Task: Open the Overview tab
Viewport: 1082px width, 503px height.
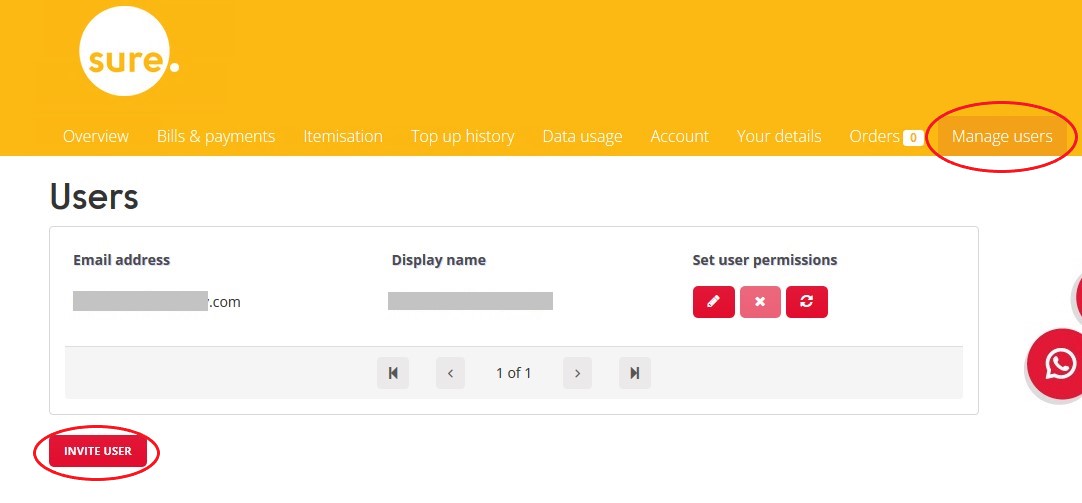Action: (96, 136)
